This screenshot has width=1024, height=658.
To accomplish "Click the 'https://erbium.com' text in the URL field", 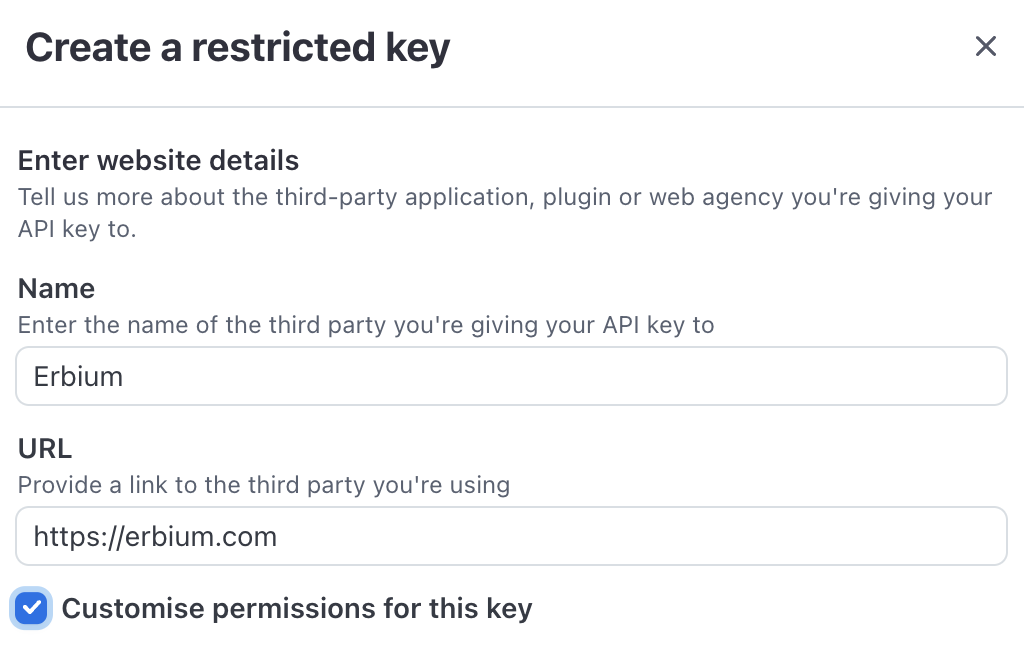I will click(x=155, y=537).
